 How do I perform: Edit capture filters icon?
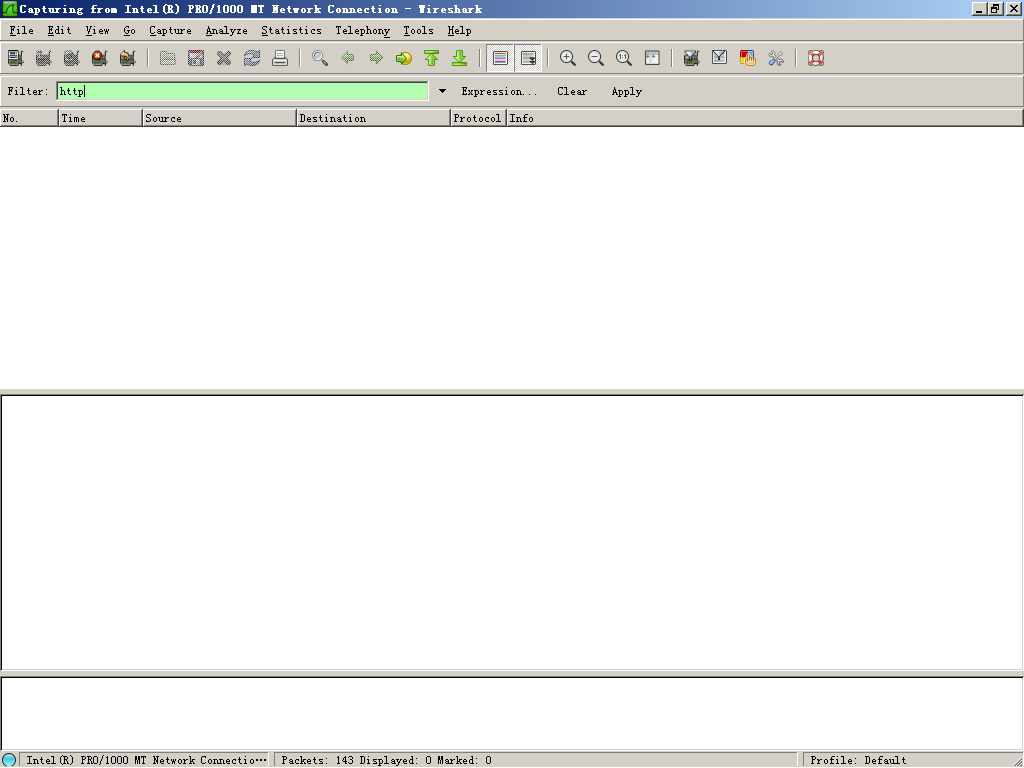[692, 58]
